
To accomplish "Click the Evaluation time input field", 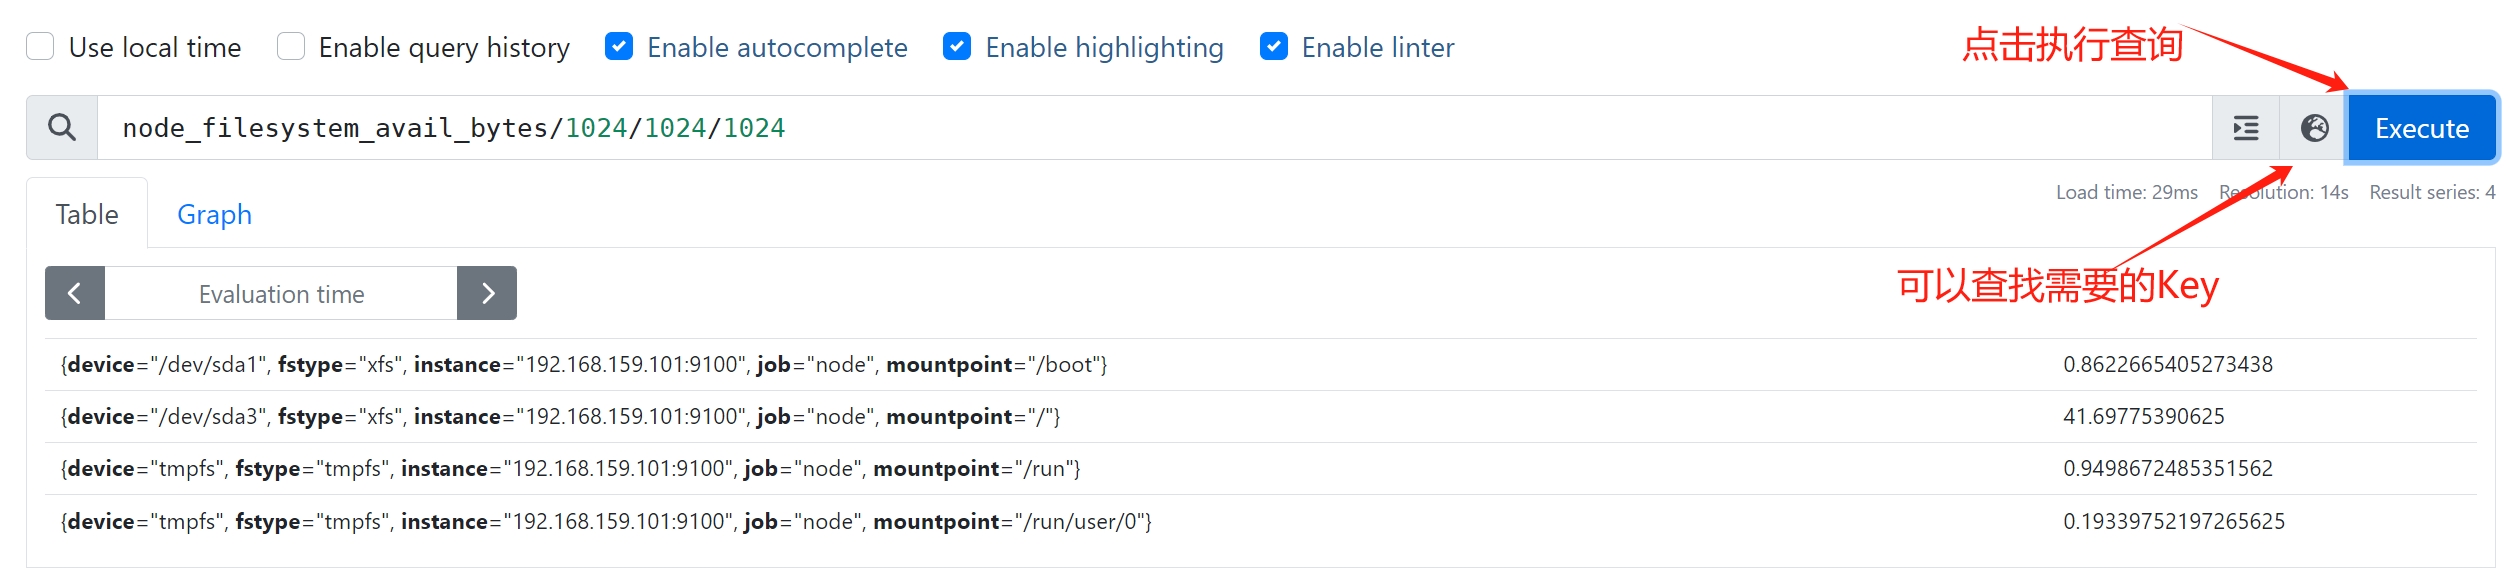I will coord(281,293).
